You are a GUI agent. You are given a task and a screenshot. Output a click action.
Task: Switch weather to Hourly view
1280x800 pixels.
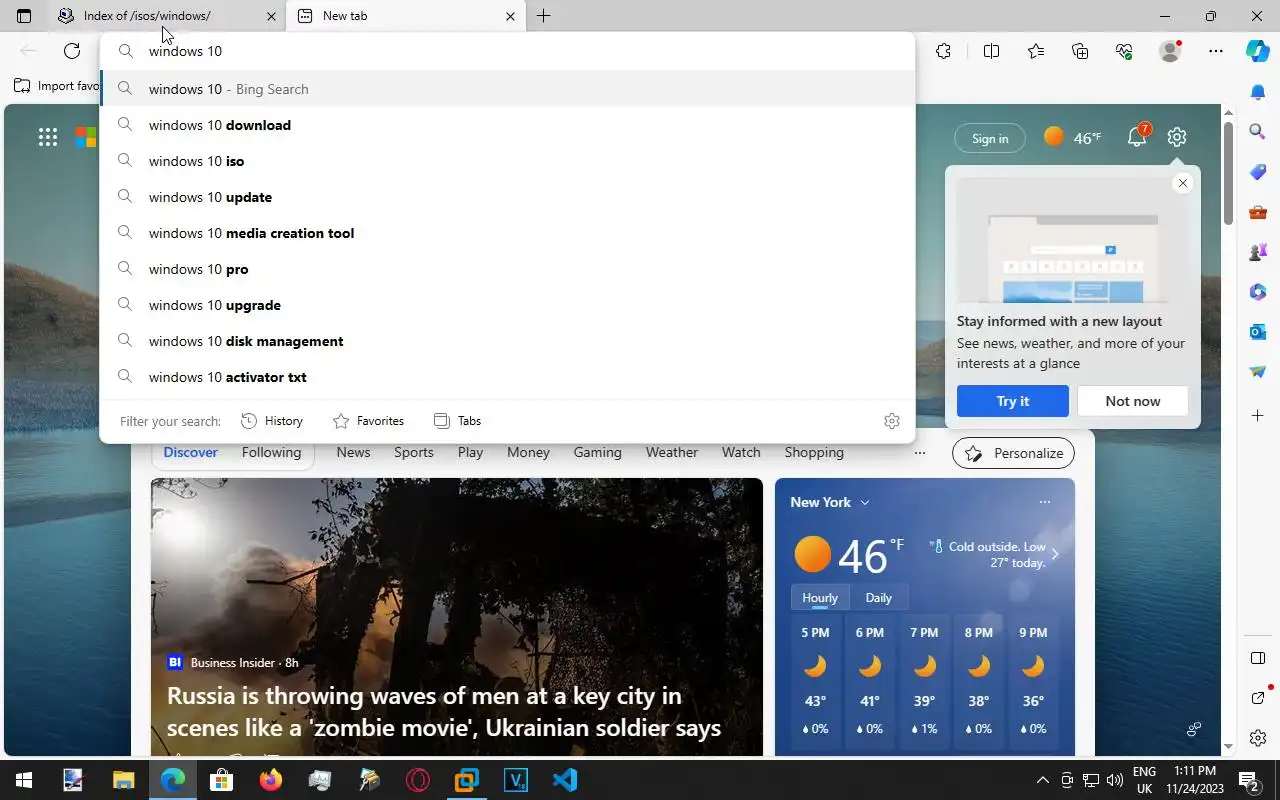click(820, 597)
